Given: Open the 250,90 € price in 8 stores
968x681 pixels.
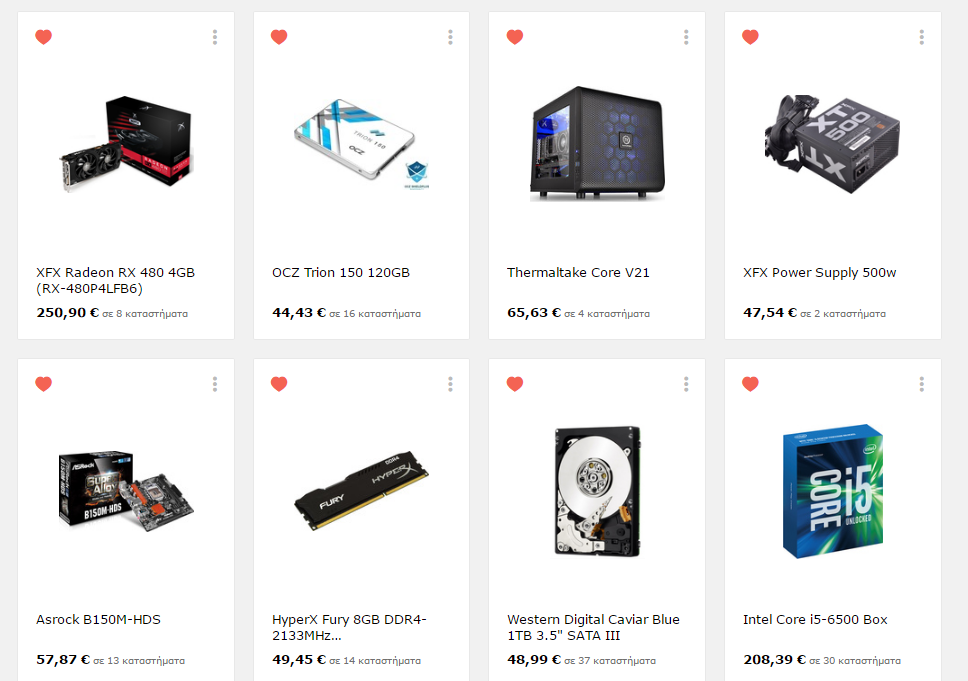Looking at the screenshot, I should (x=112, y=313).
